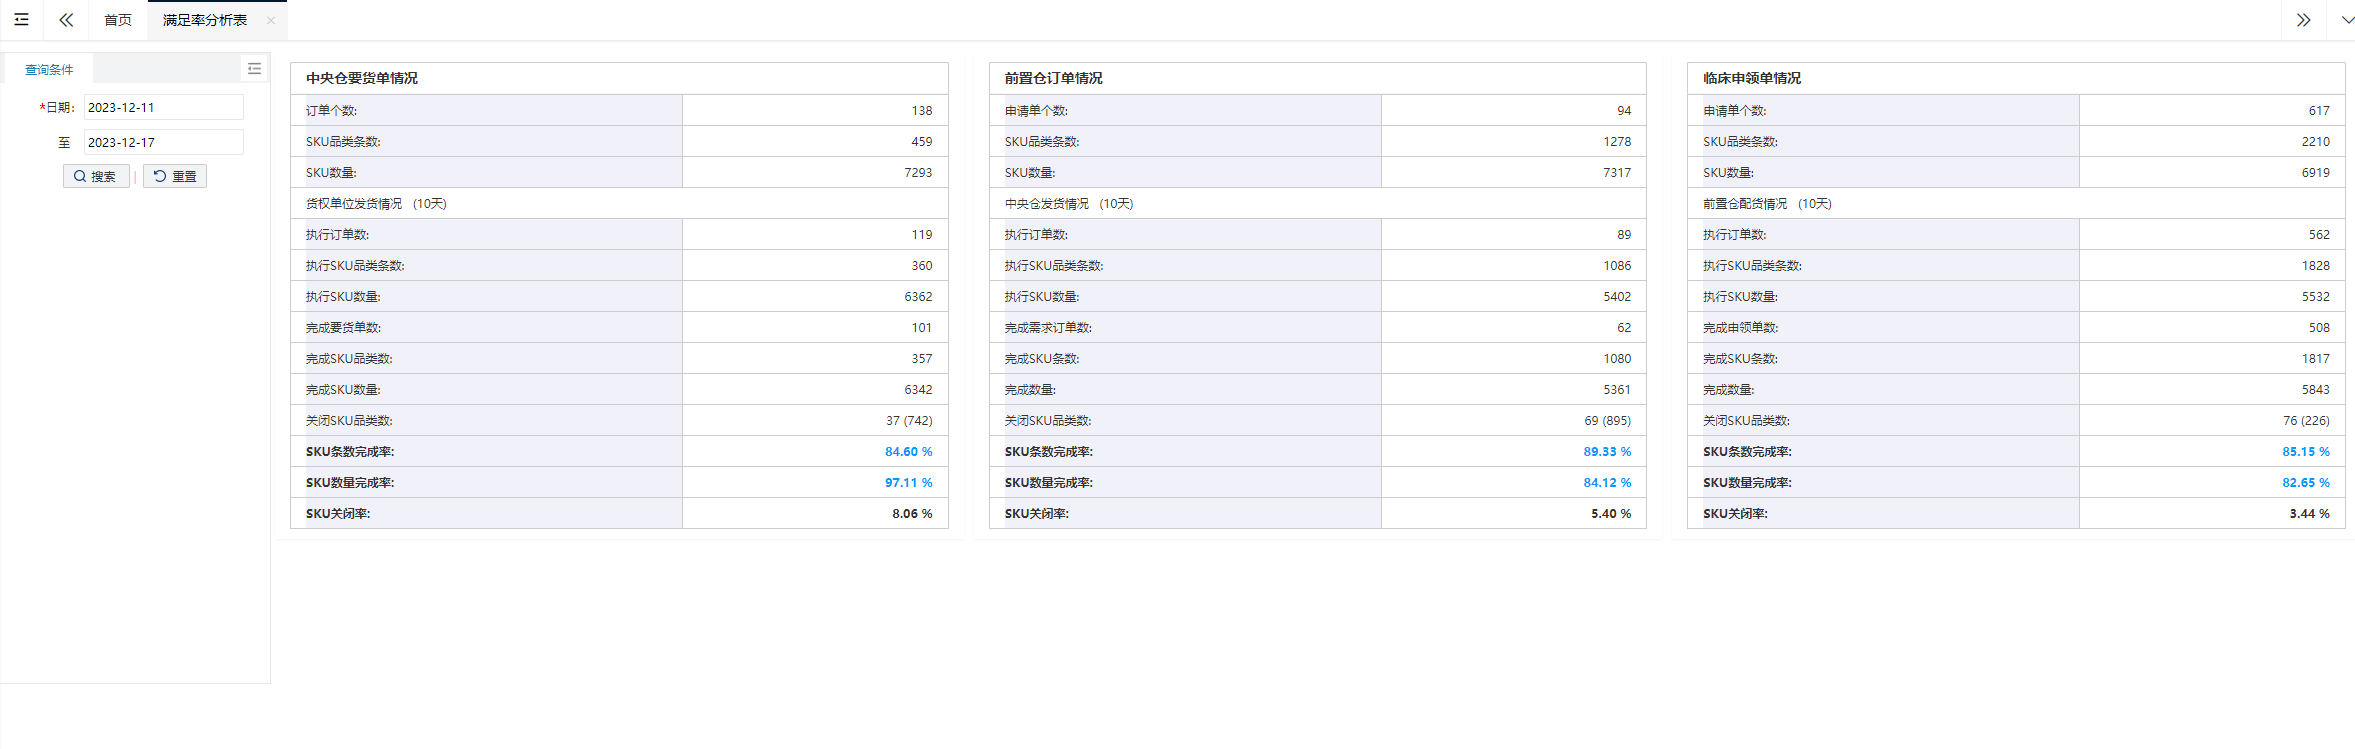Click SKU条数完成率 value 89.33 %
Screen dimensions: 2355x749
pos(1607,451)
